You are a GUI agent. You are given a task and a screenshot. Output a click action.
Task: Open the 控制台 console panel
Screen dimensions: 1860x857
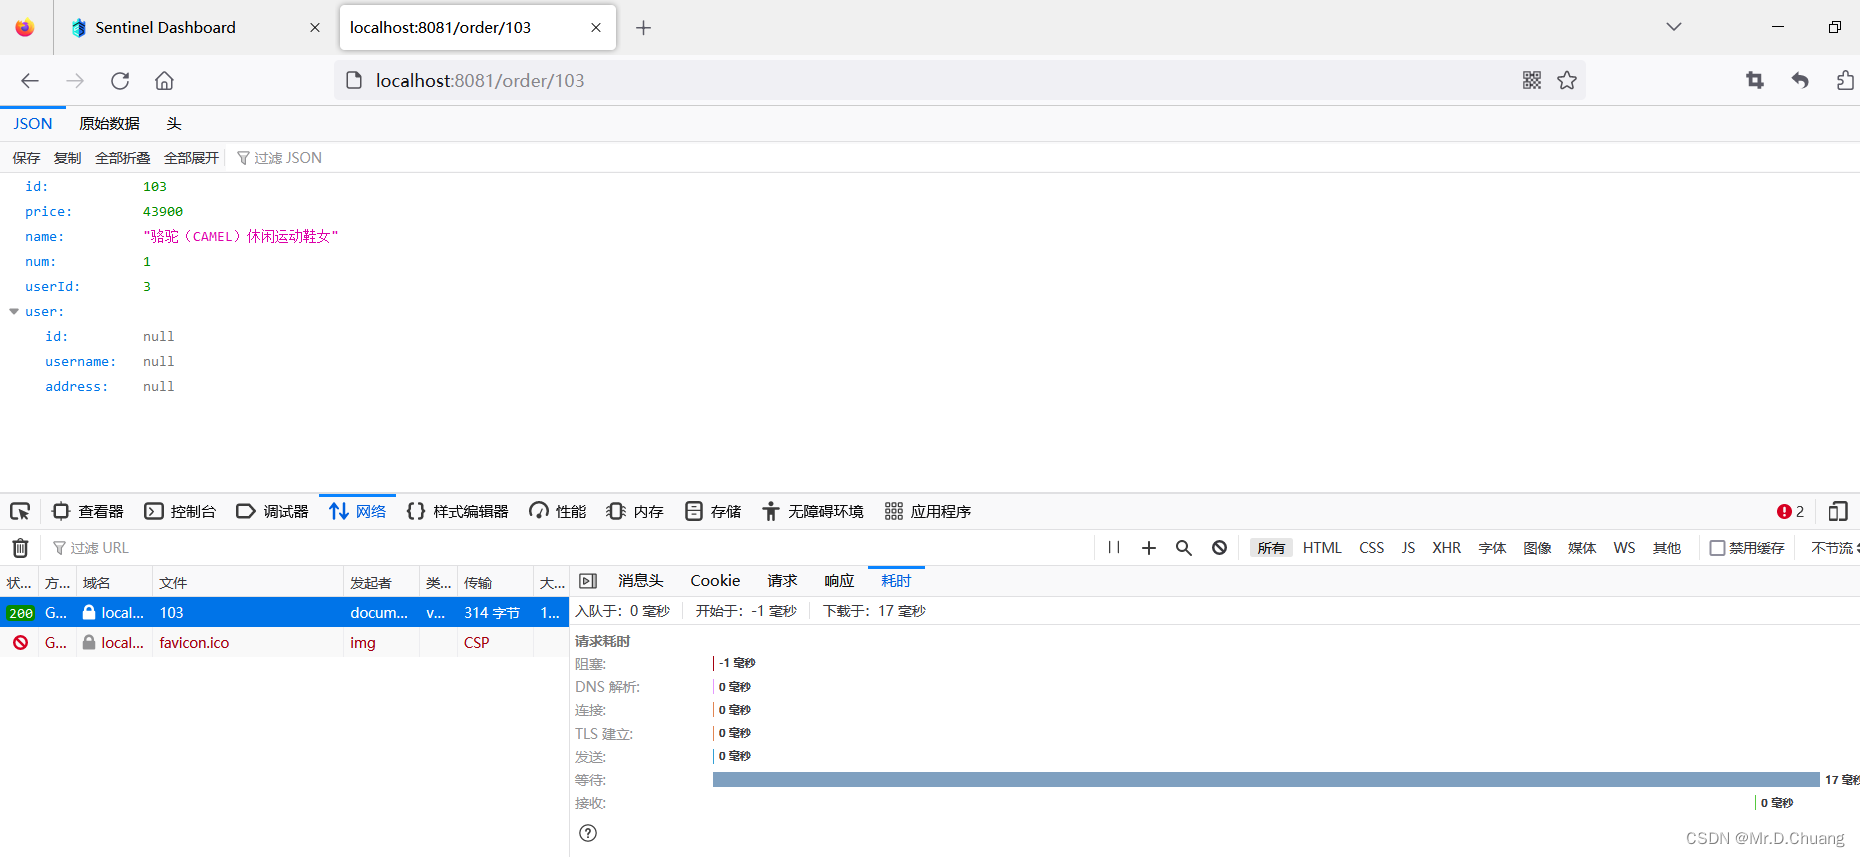point(181,512)
